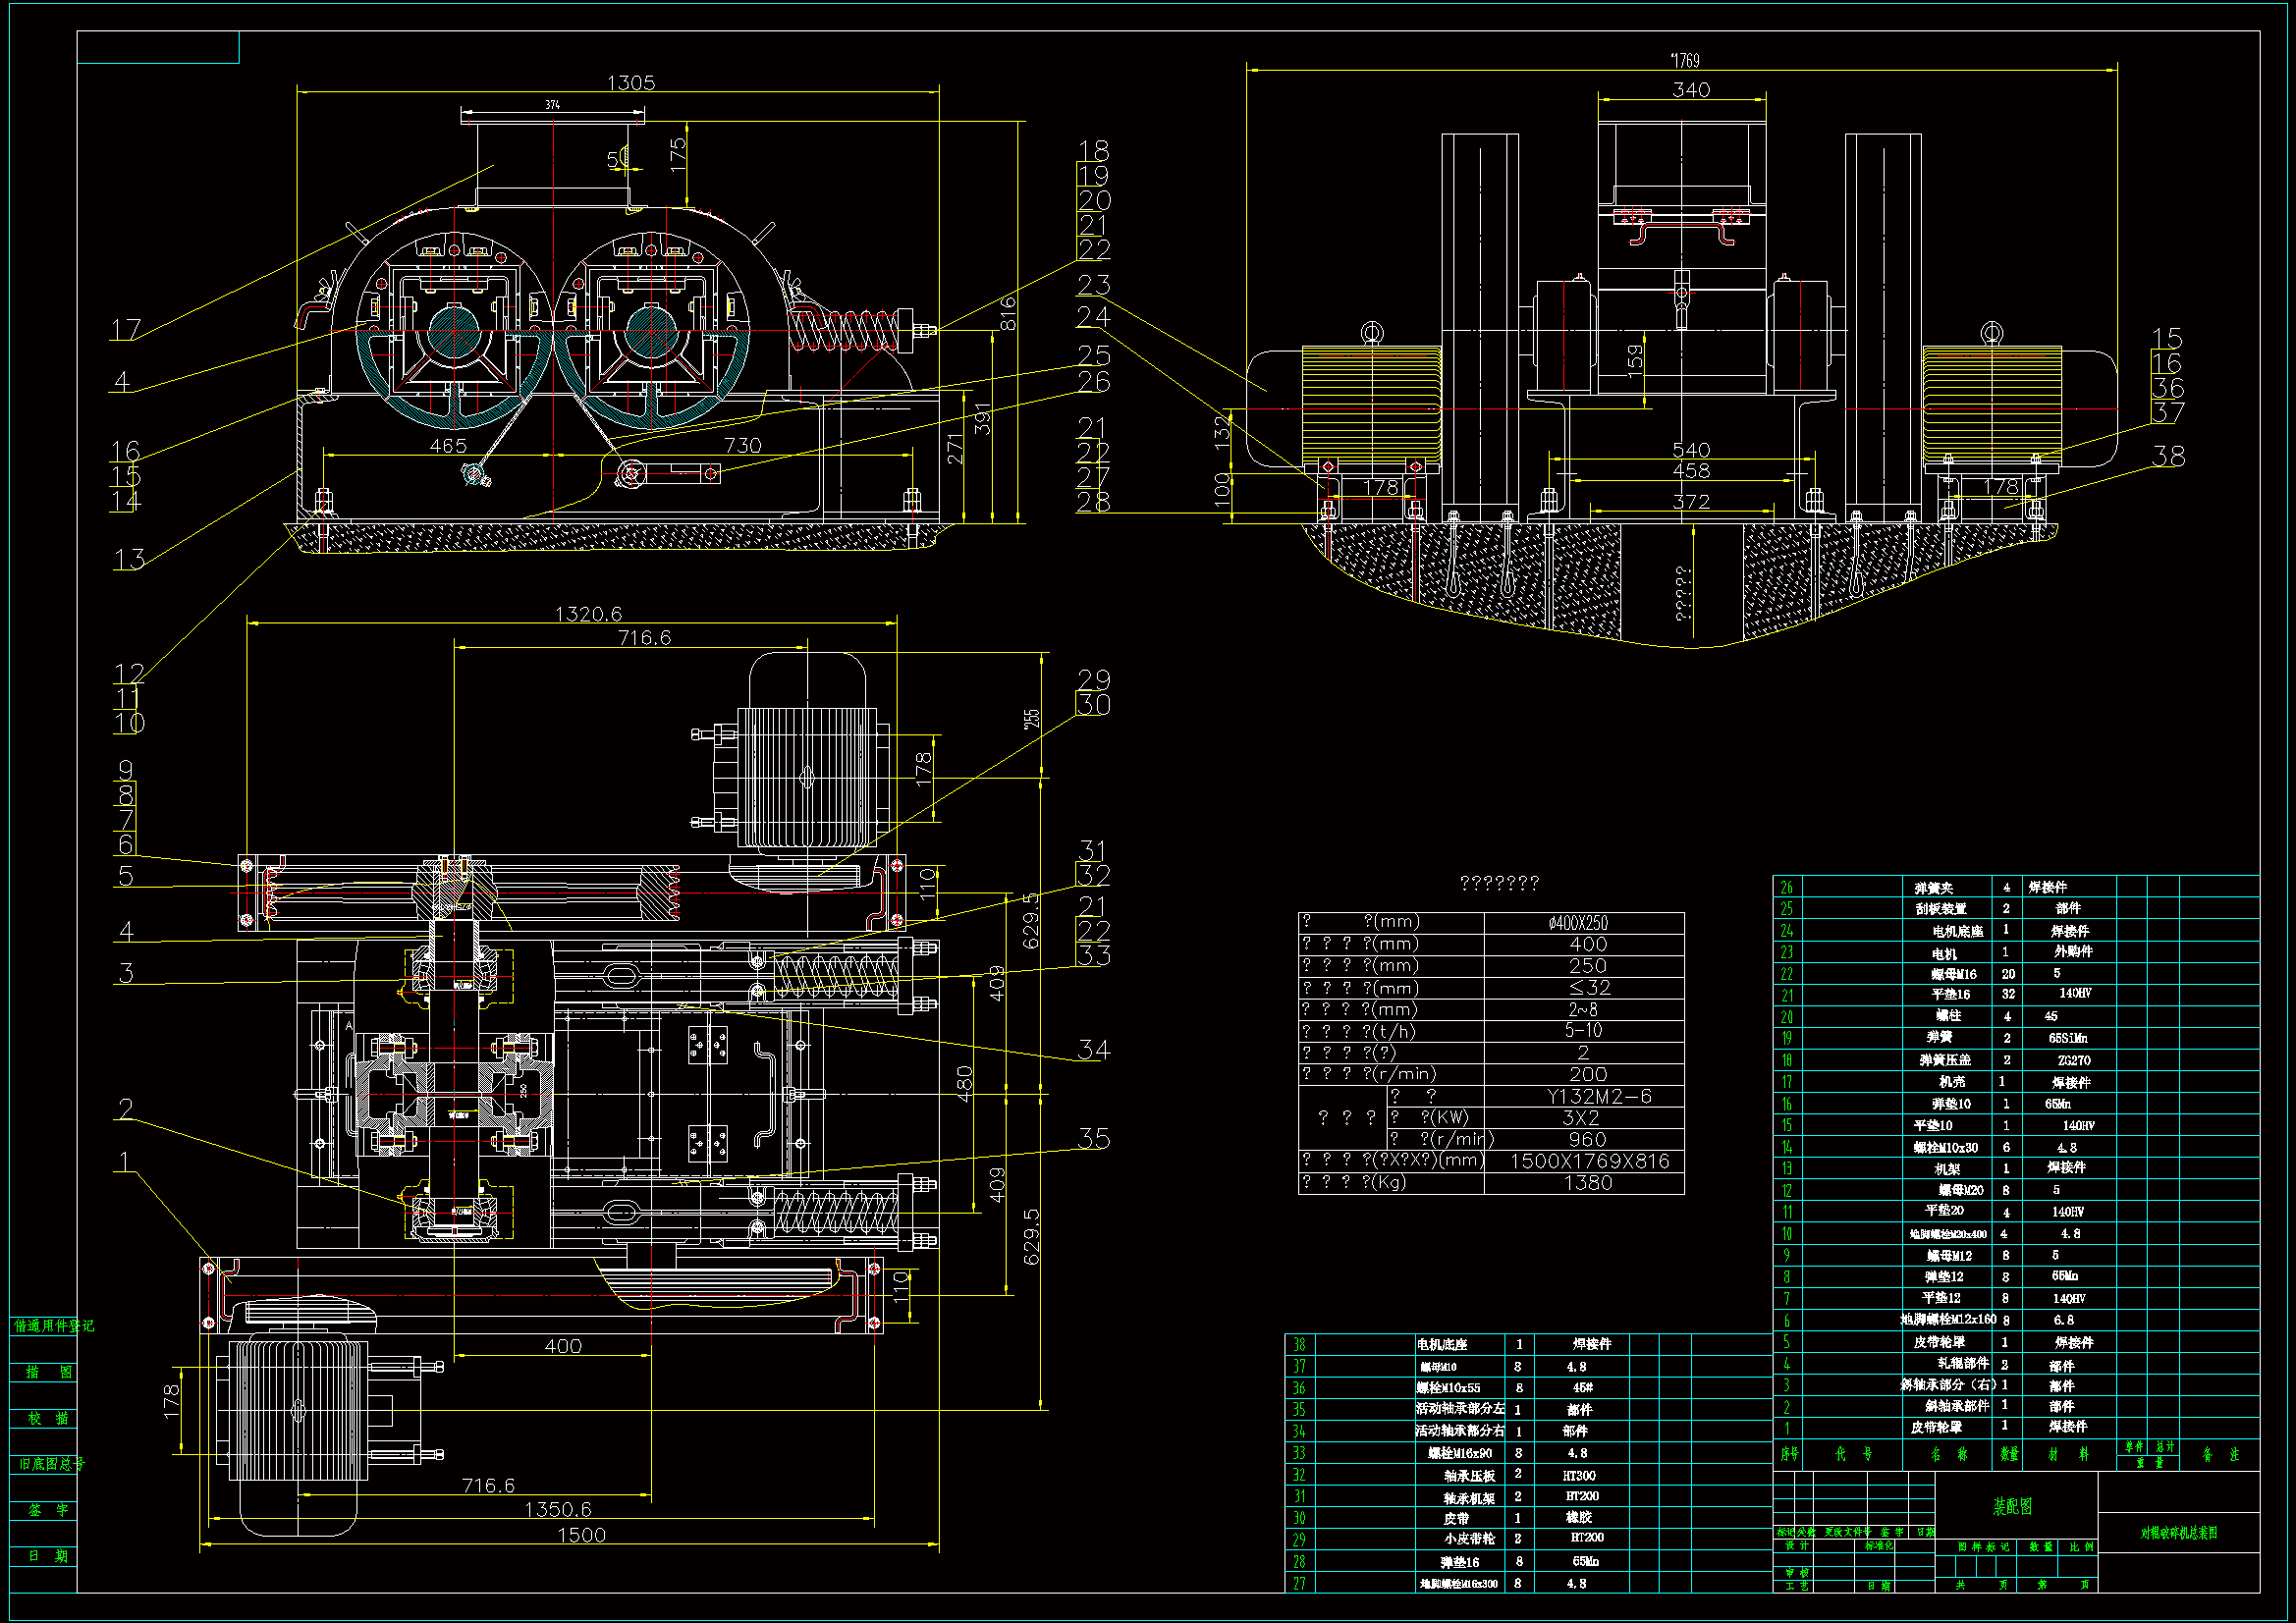Click the 1500X1769X816 overall size cell
2296x1623 pixels.
click(x=1589, y=1161)
